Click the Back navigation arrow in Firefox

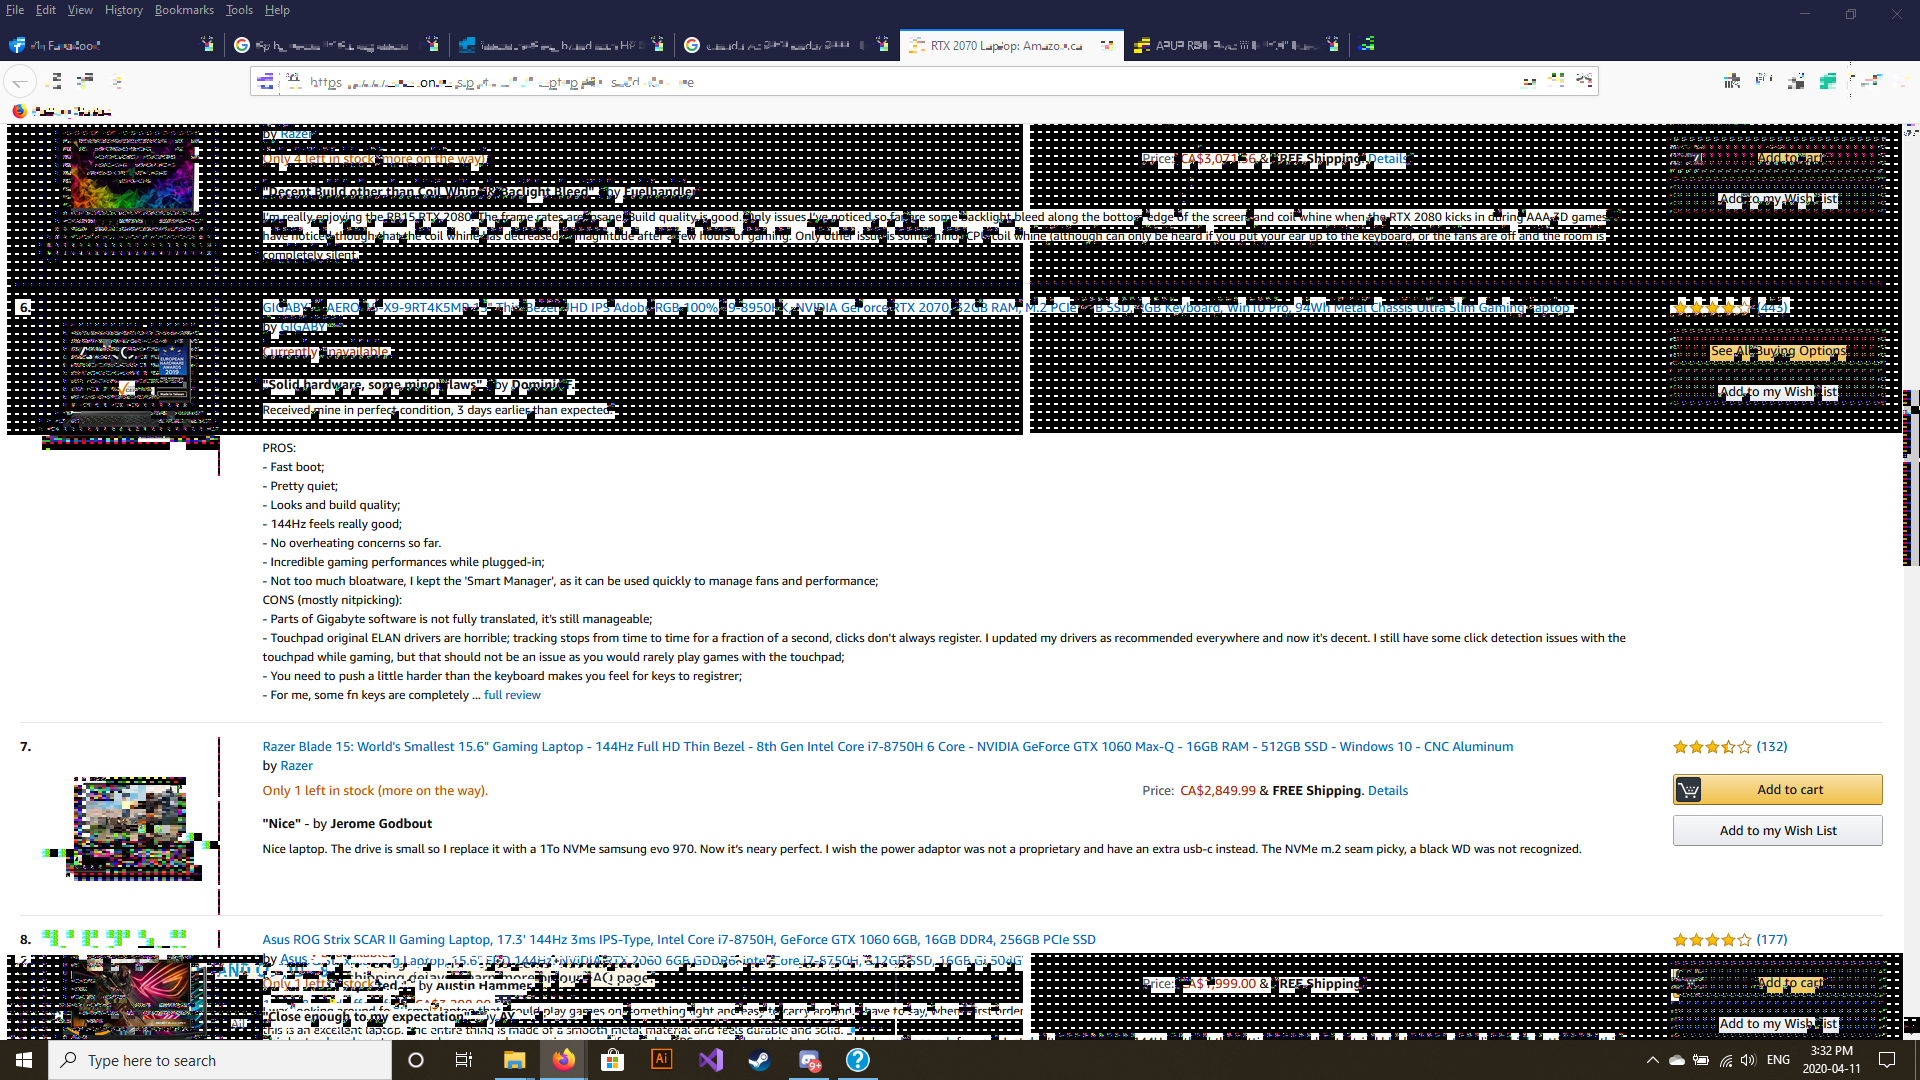point(20,81)
